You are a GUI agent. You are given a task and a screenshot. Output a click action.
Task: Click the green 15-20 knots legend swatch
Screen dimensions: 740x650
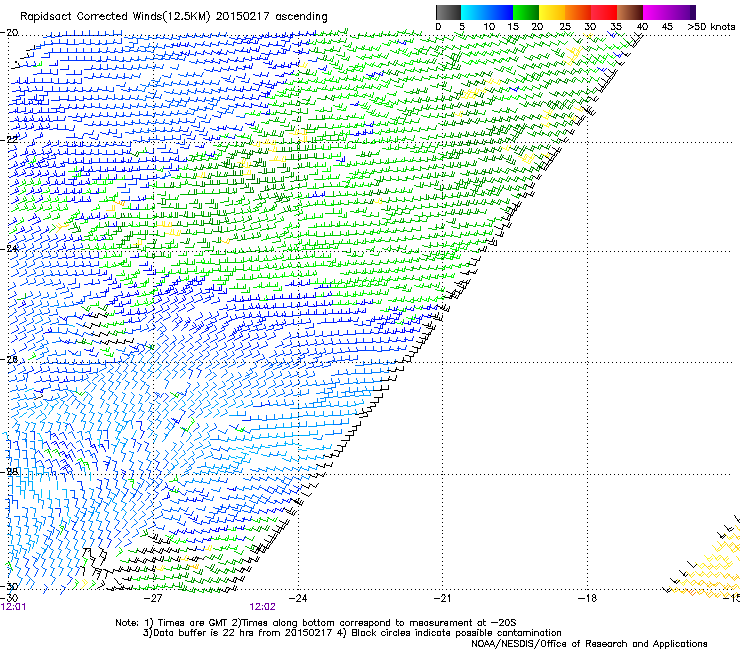pos(526,12)
